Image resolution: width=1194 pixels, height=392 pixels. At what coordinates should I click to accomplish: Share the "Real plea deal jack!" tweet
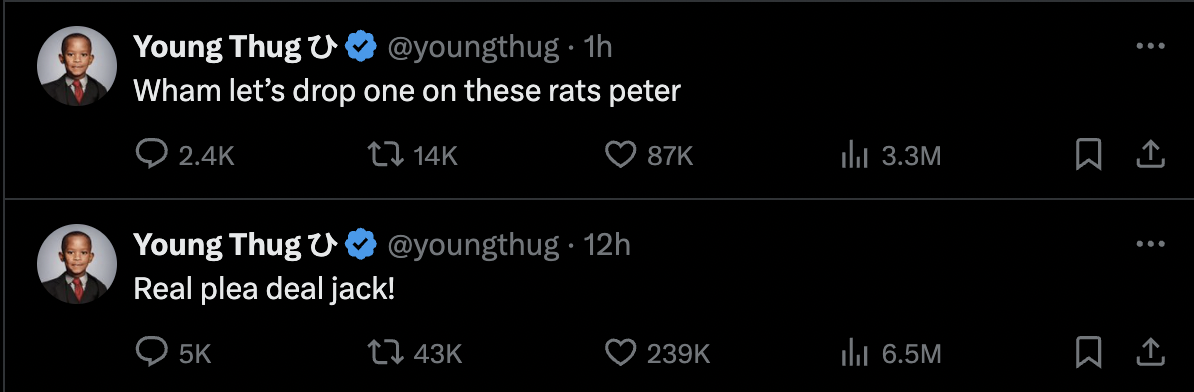[x=1151, y=352]
